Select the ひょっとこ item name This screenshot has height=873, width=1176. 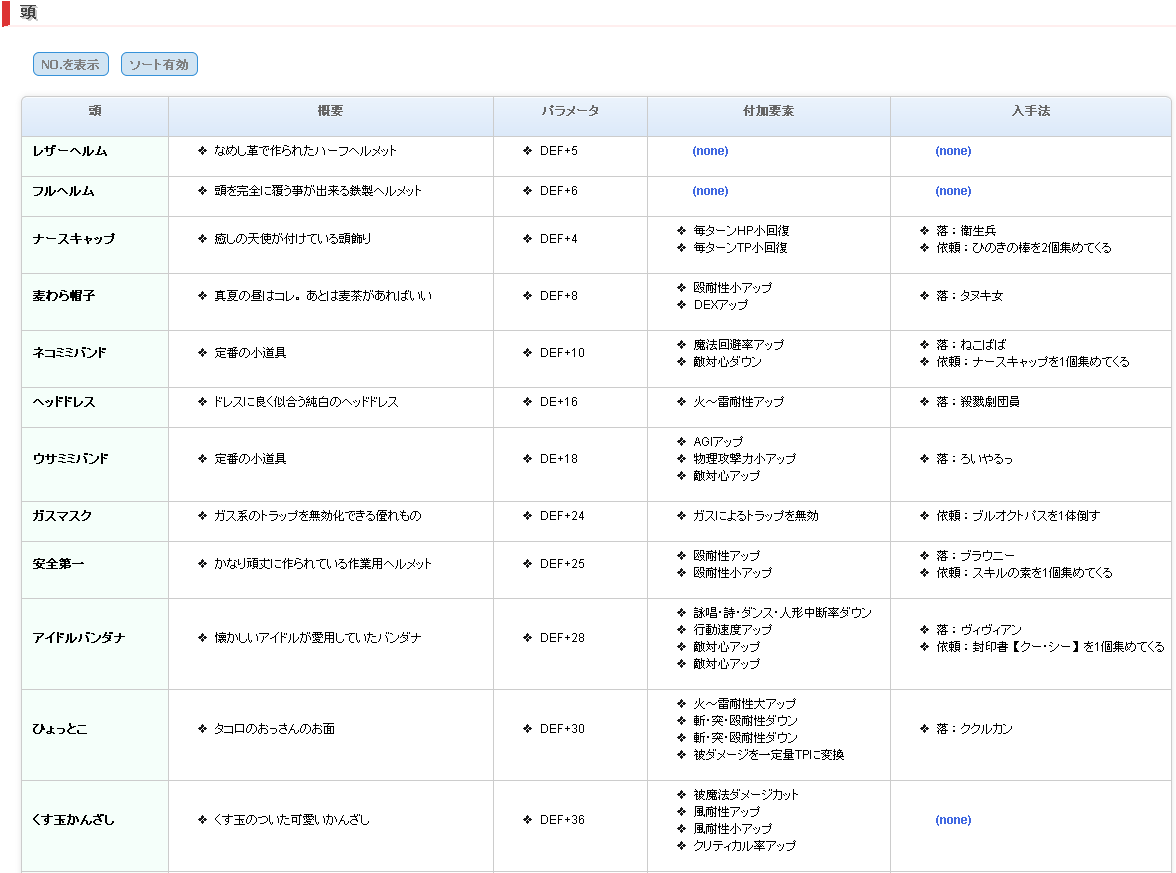60,729
